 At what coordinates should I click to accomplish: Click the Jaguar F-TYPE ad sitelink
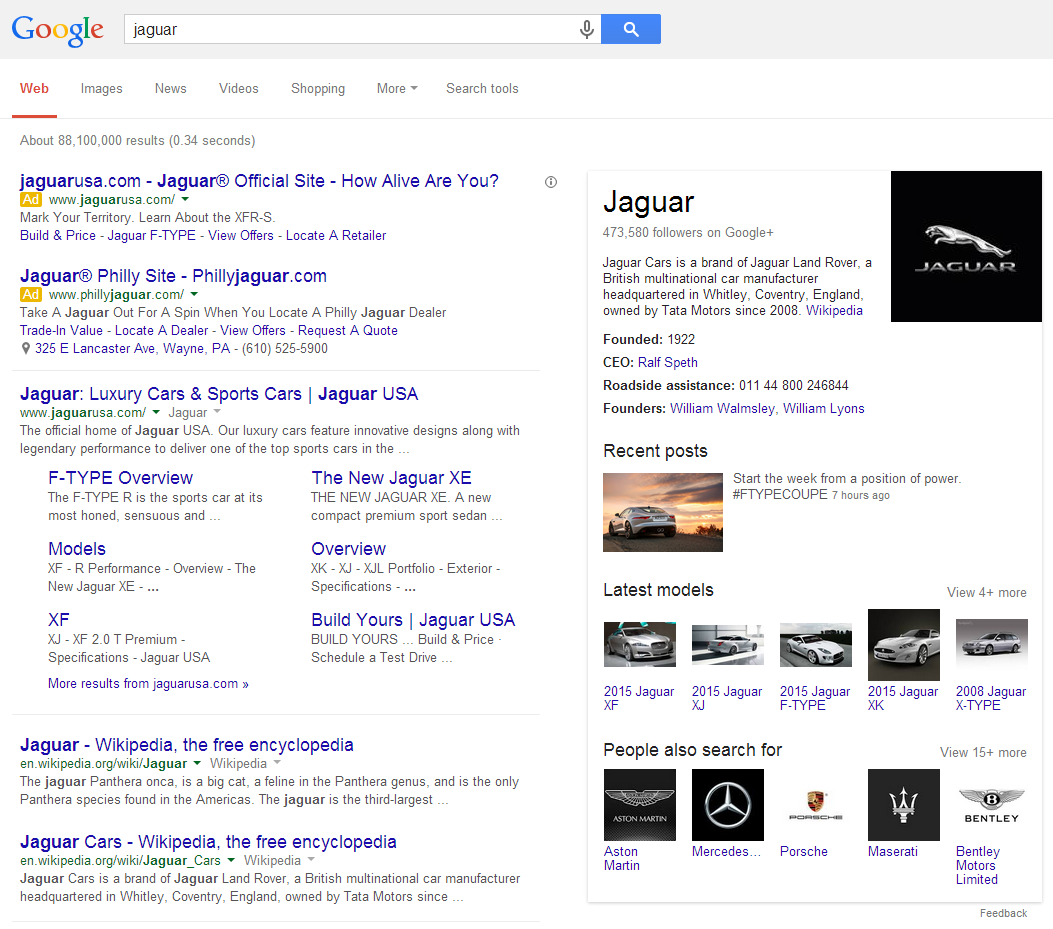click(x=152, y=236)
